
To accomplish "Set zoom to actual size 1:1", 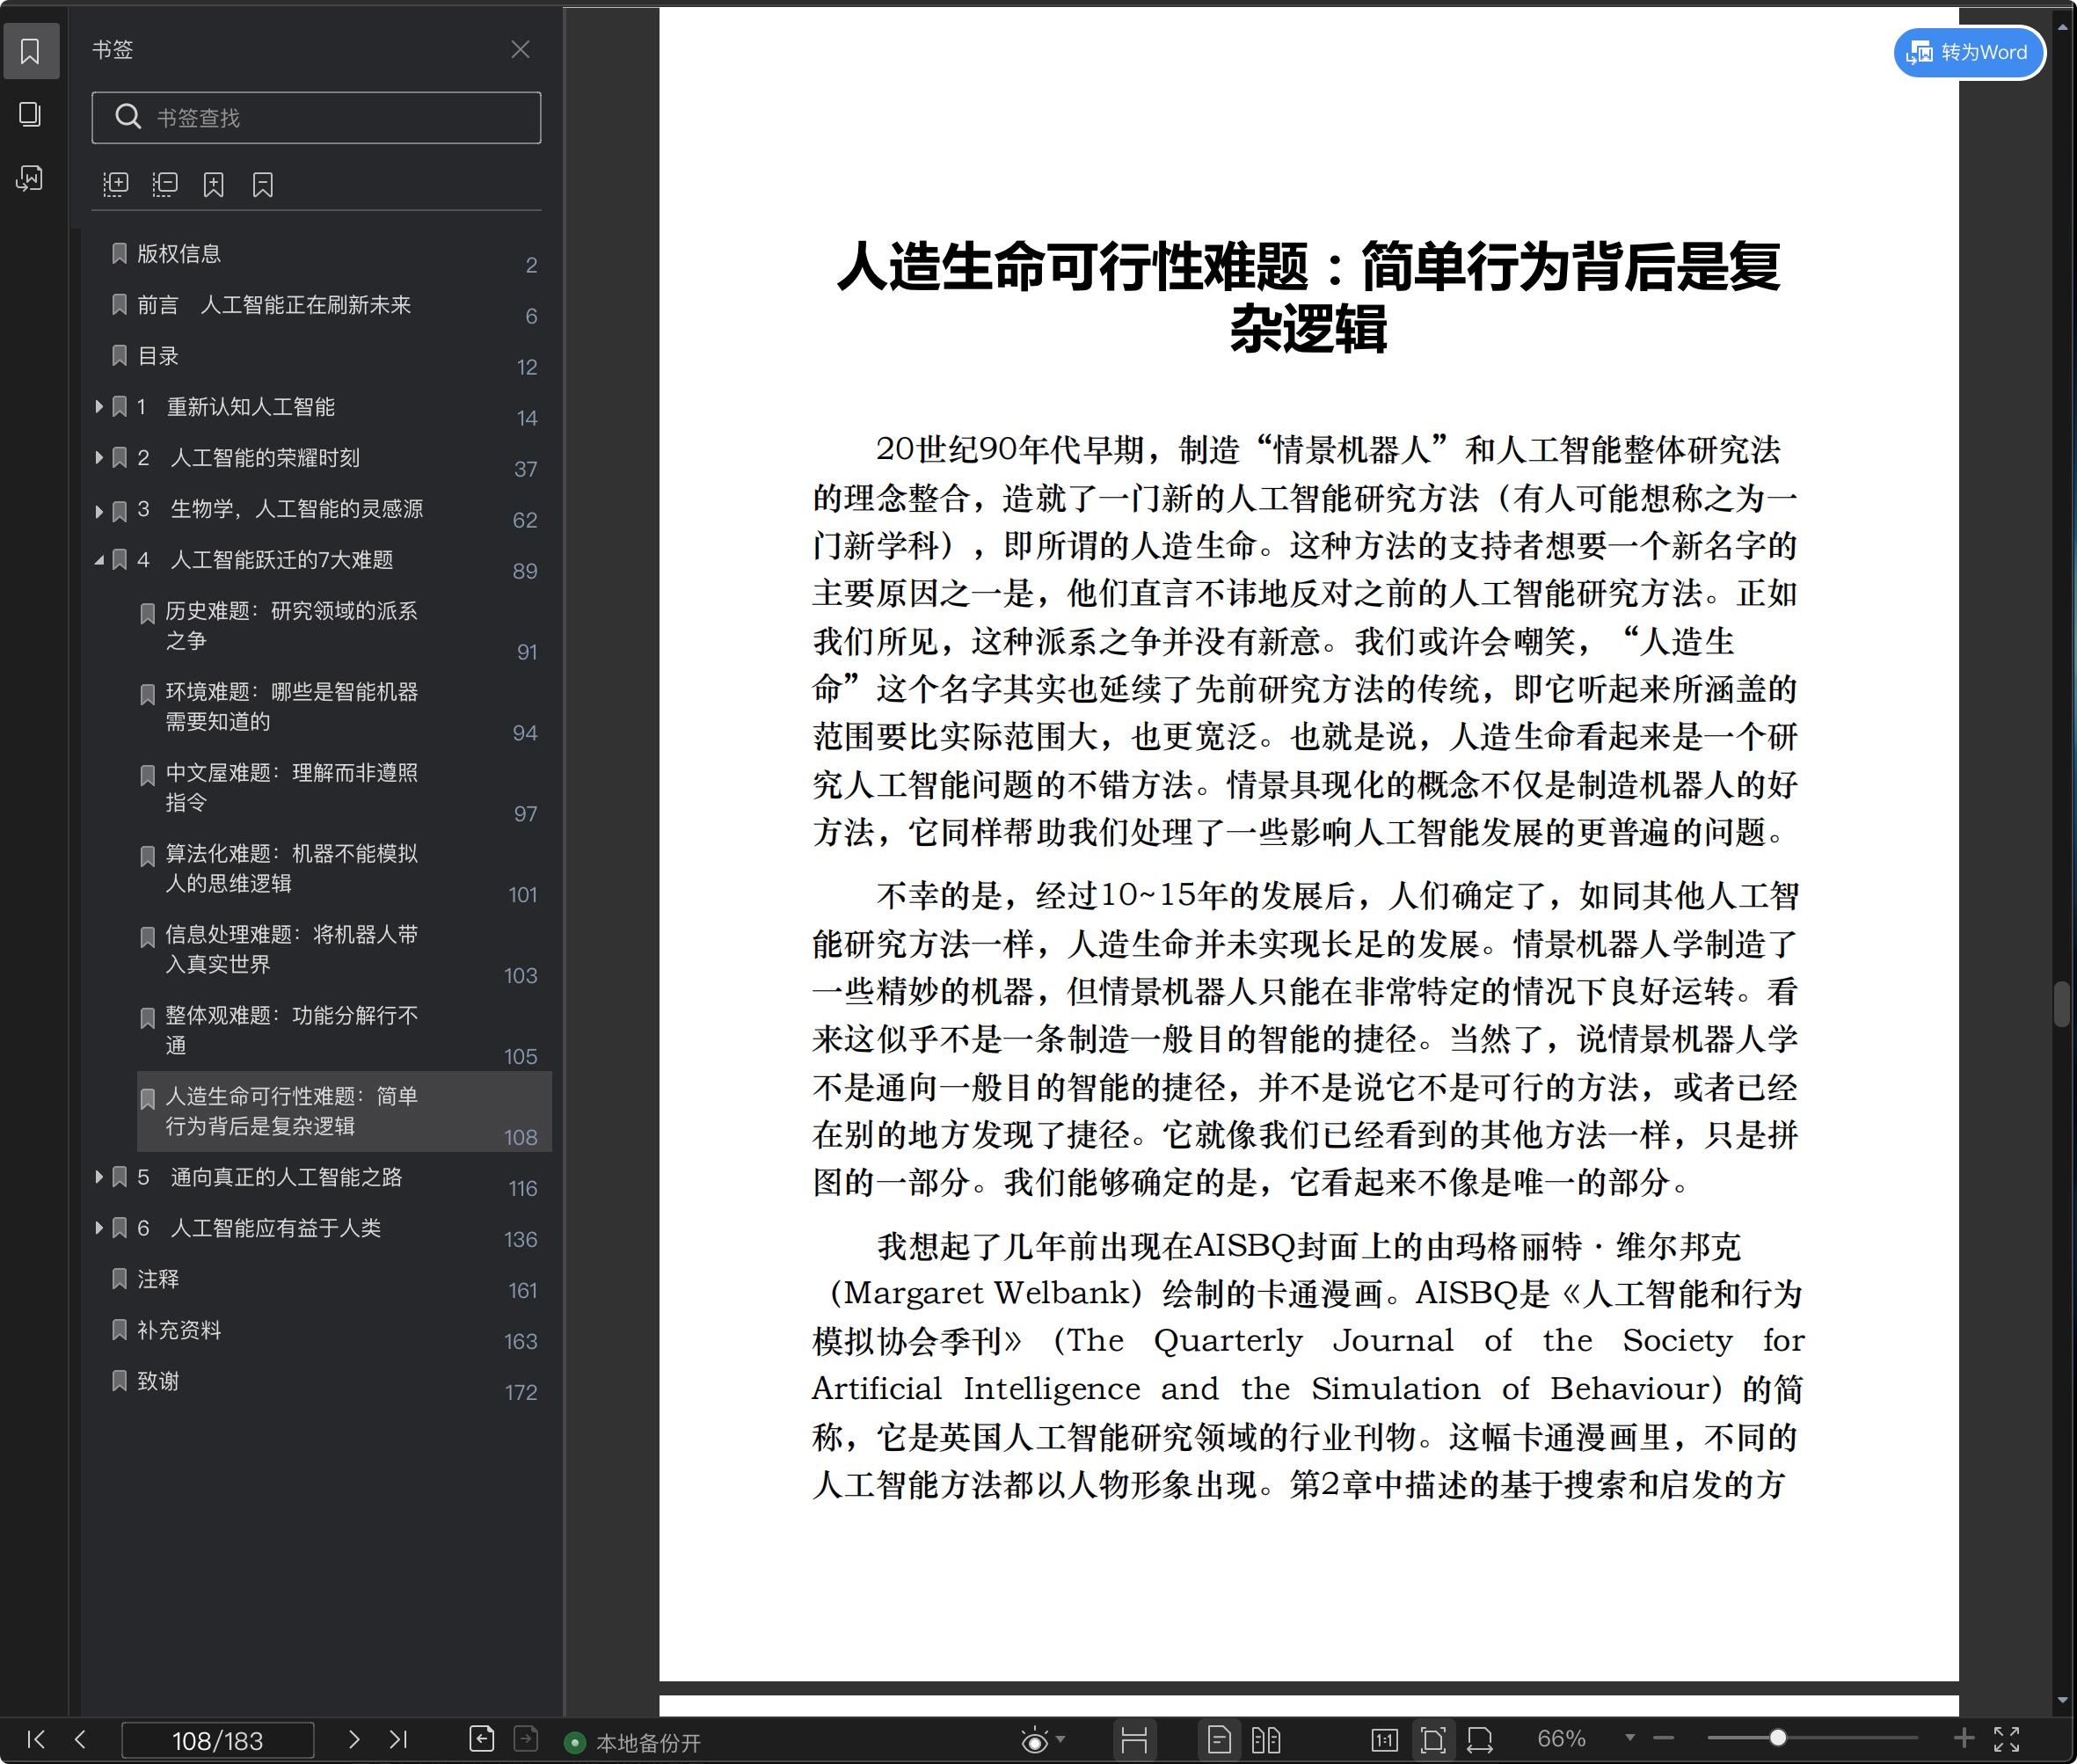I will [x=1385, y=1740].
